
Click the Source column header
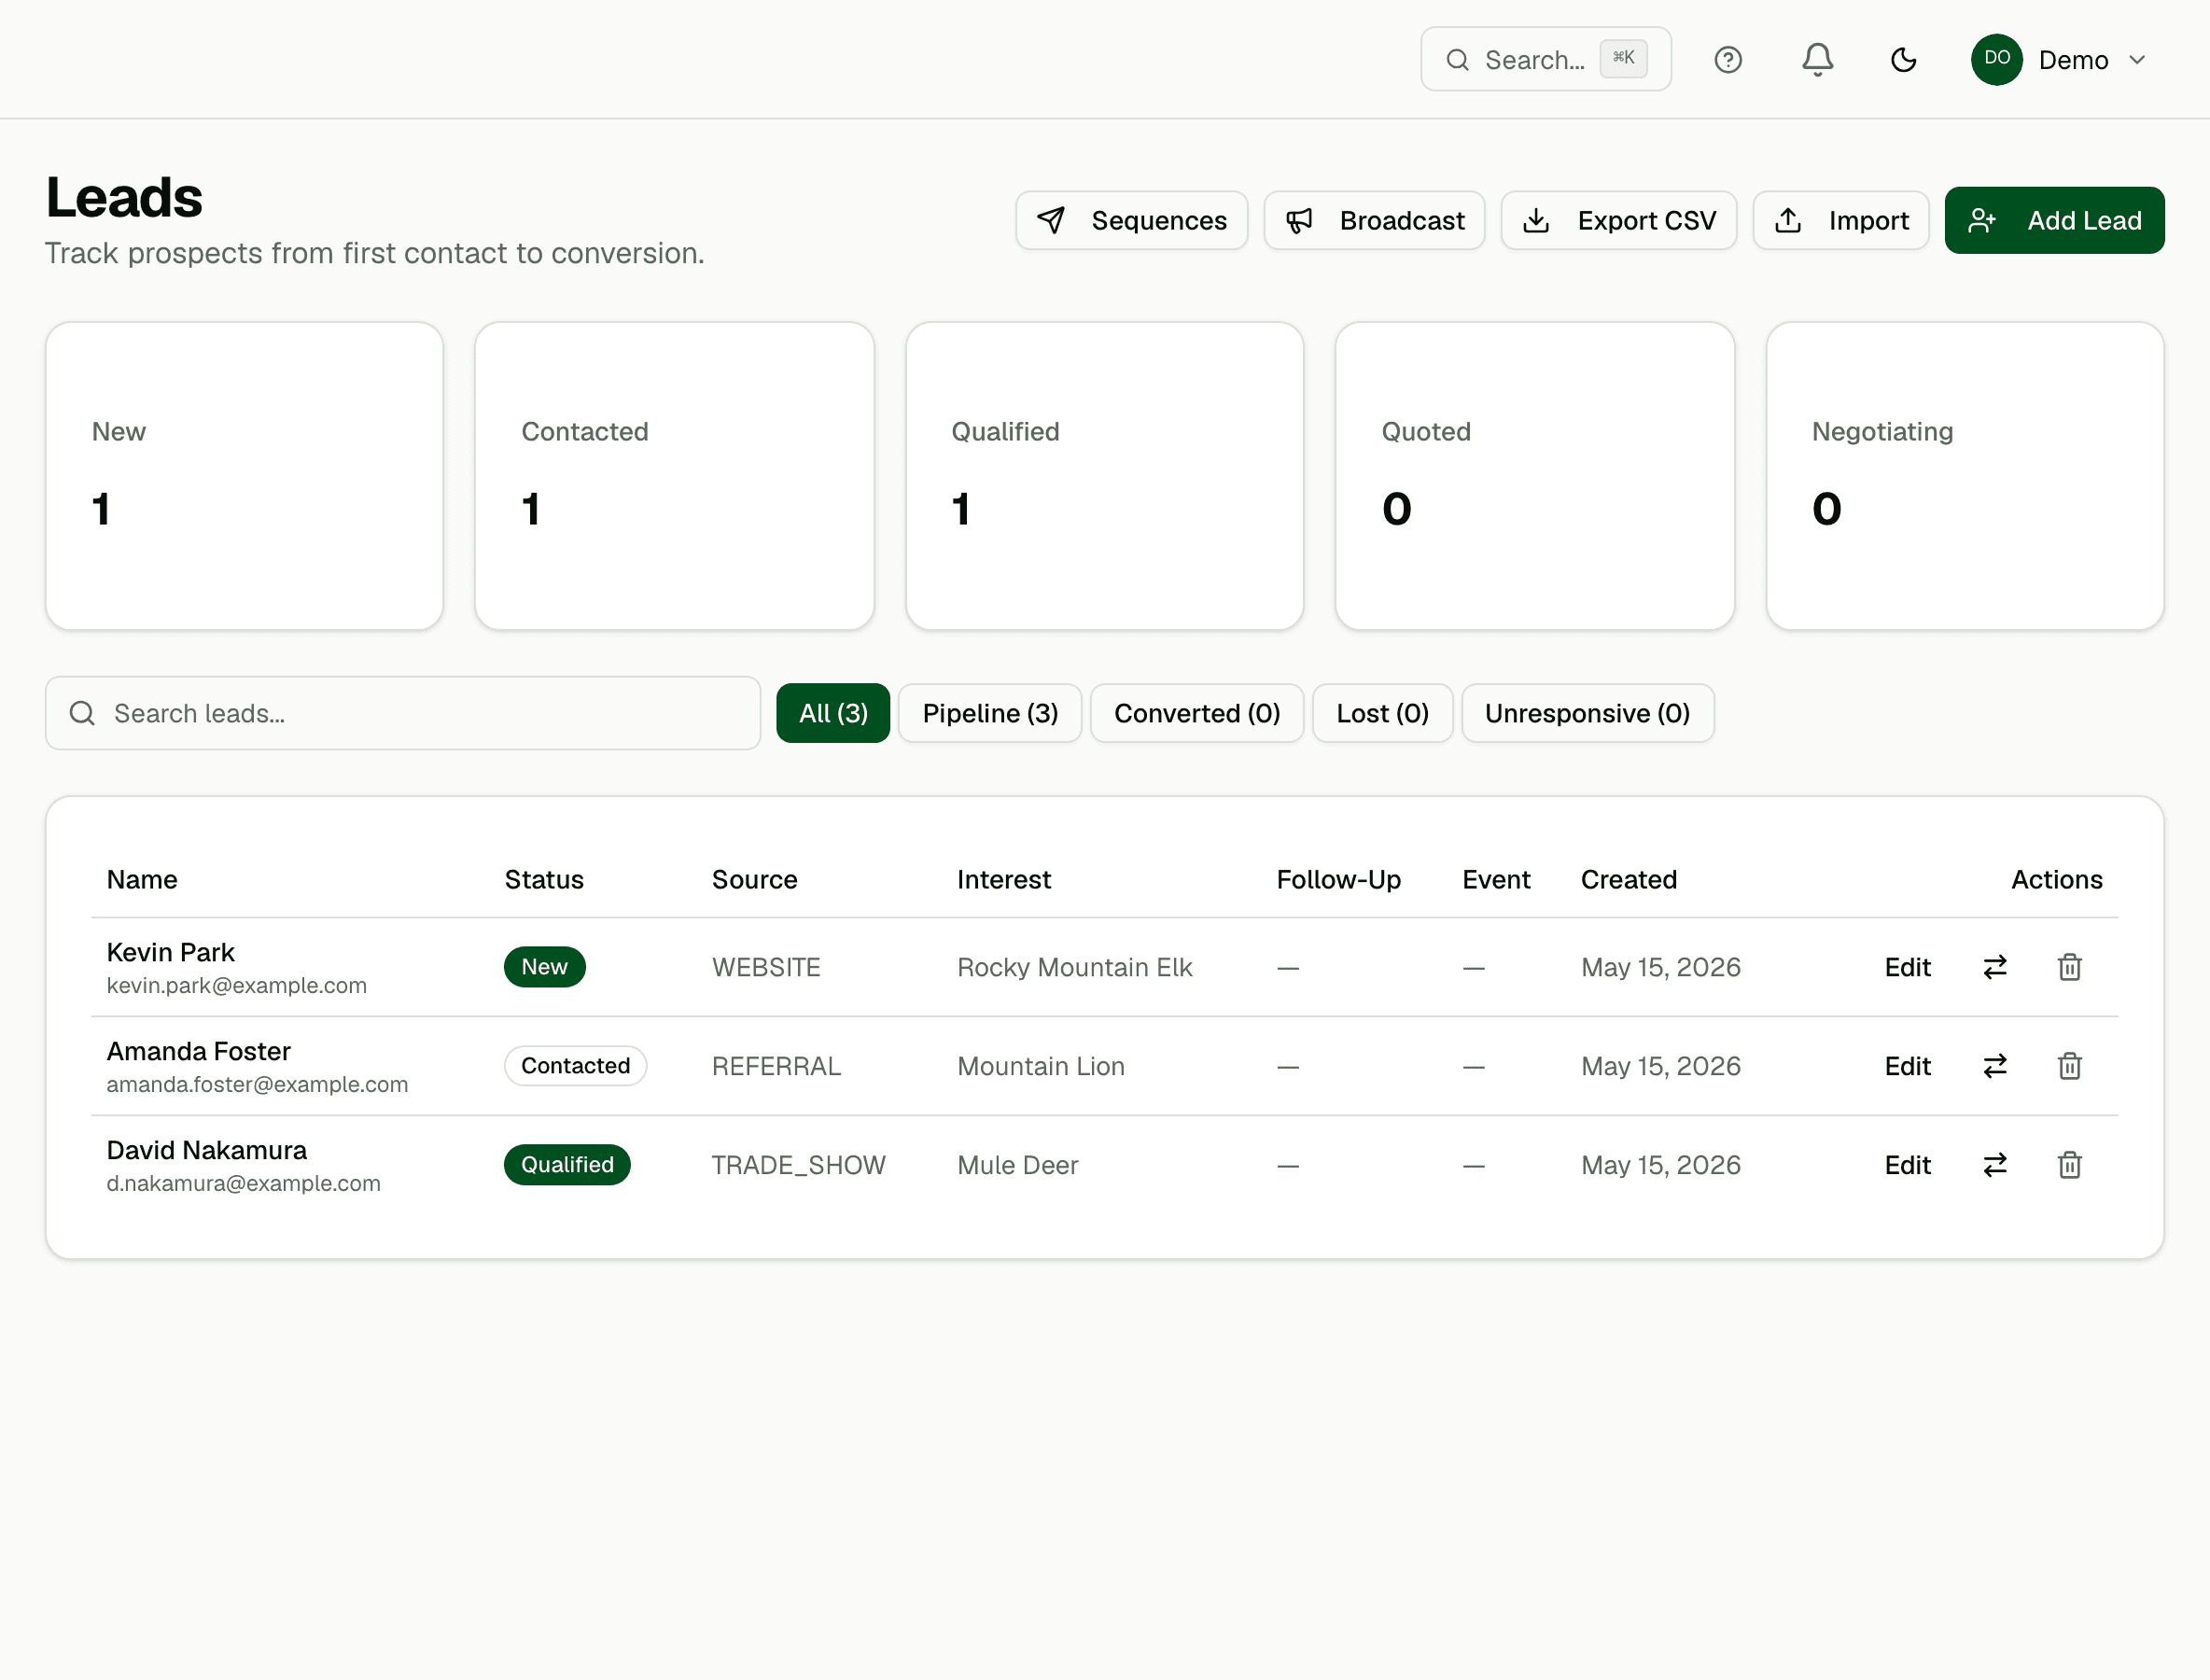coord(754,879)
